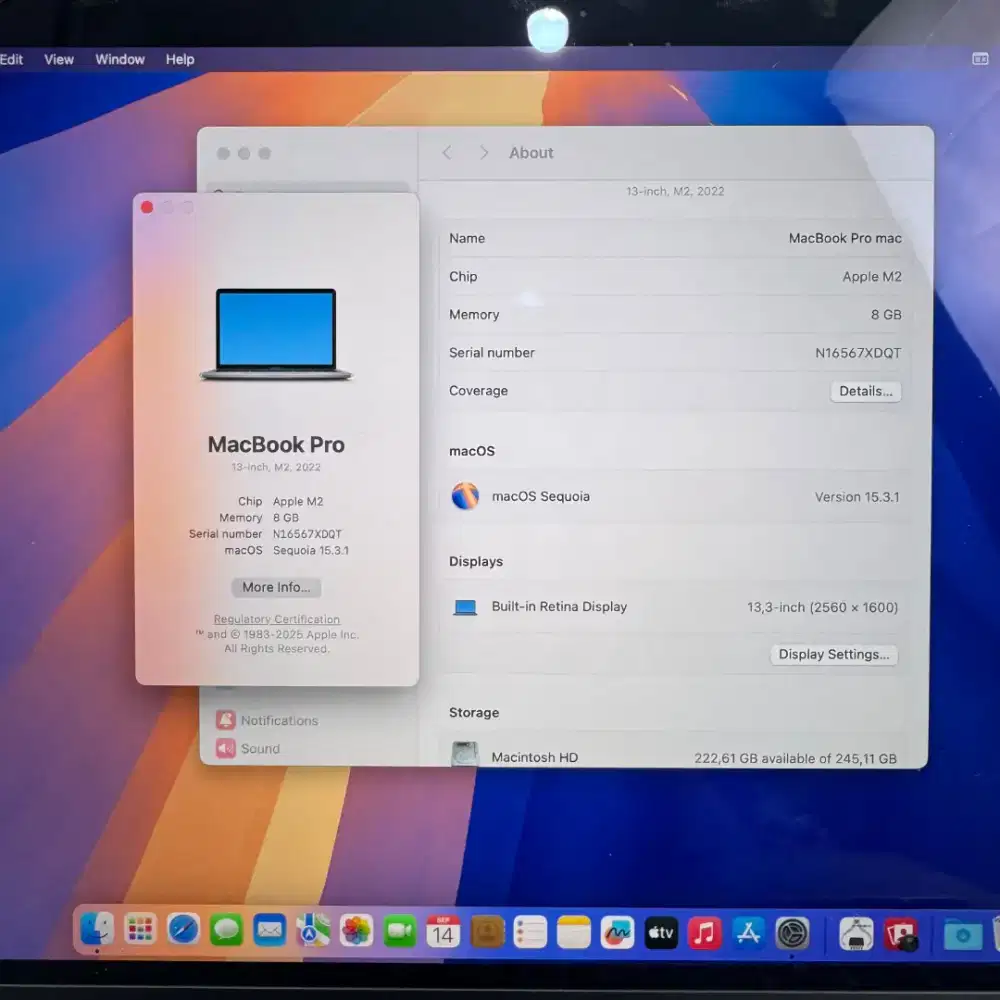Open the Edit menu

click(11, 59)
